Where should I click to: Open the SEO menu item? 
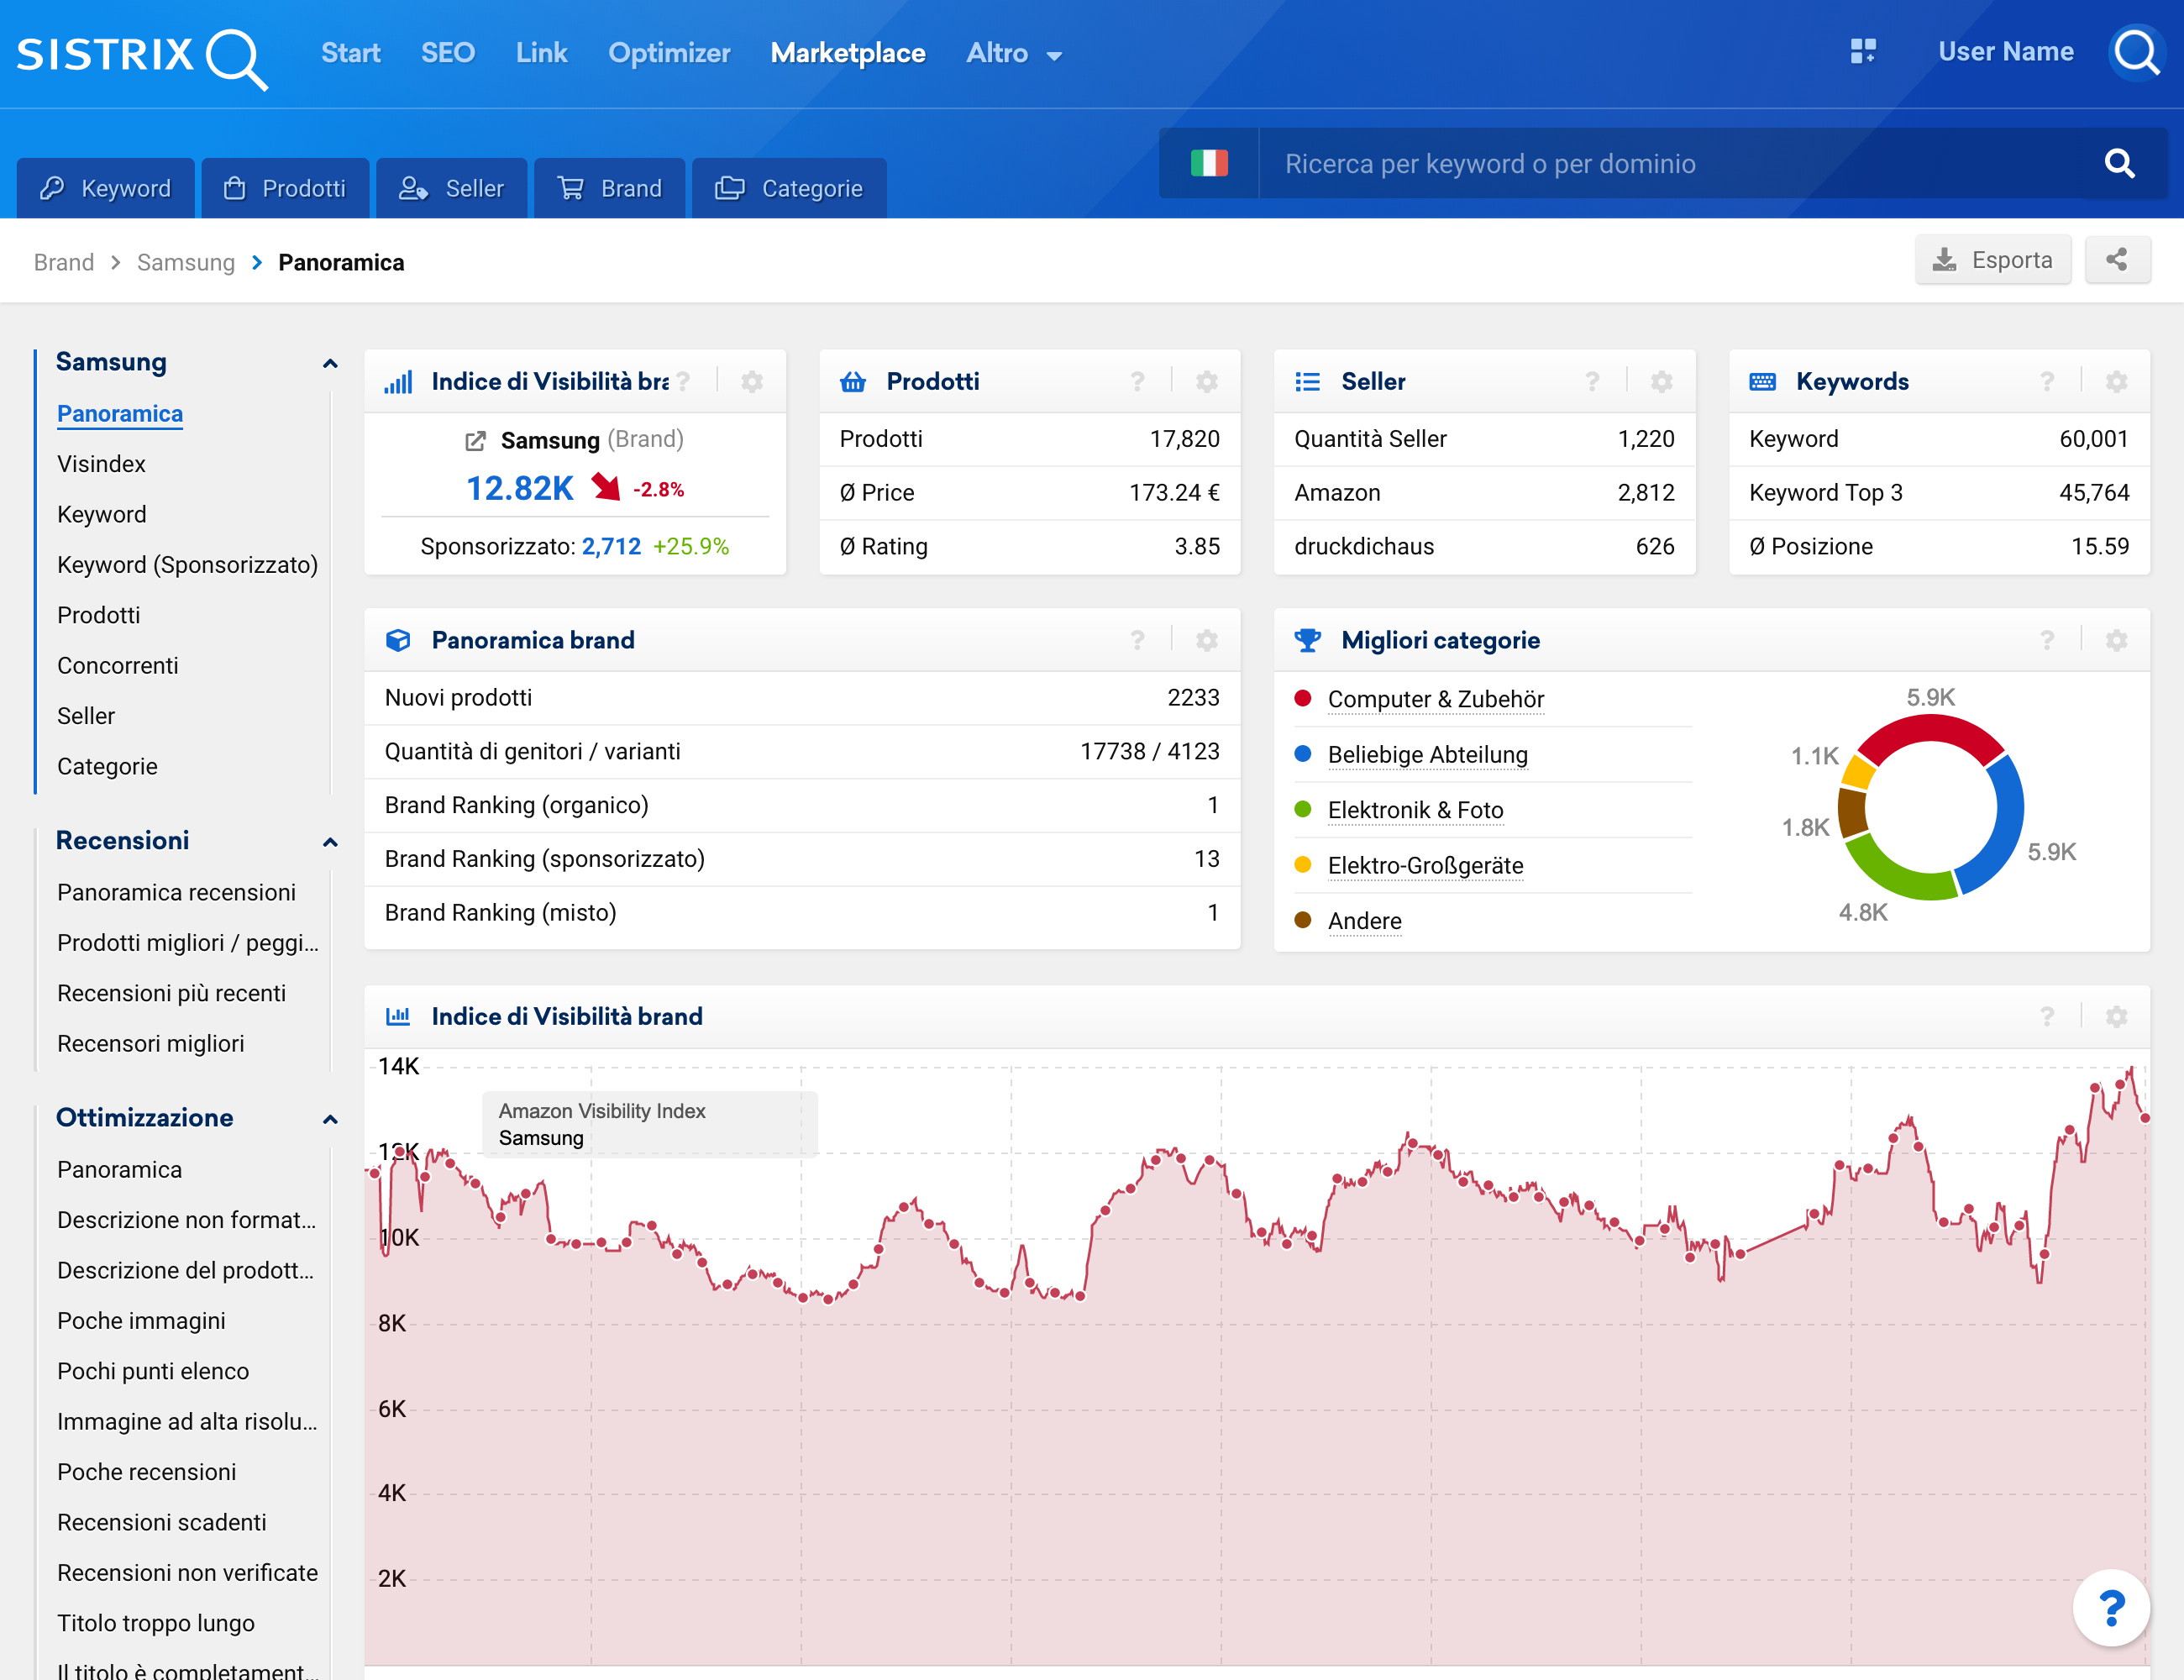tap(447, 53)
